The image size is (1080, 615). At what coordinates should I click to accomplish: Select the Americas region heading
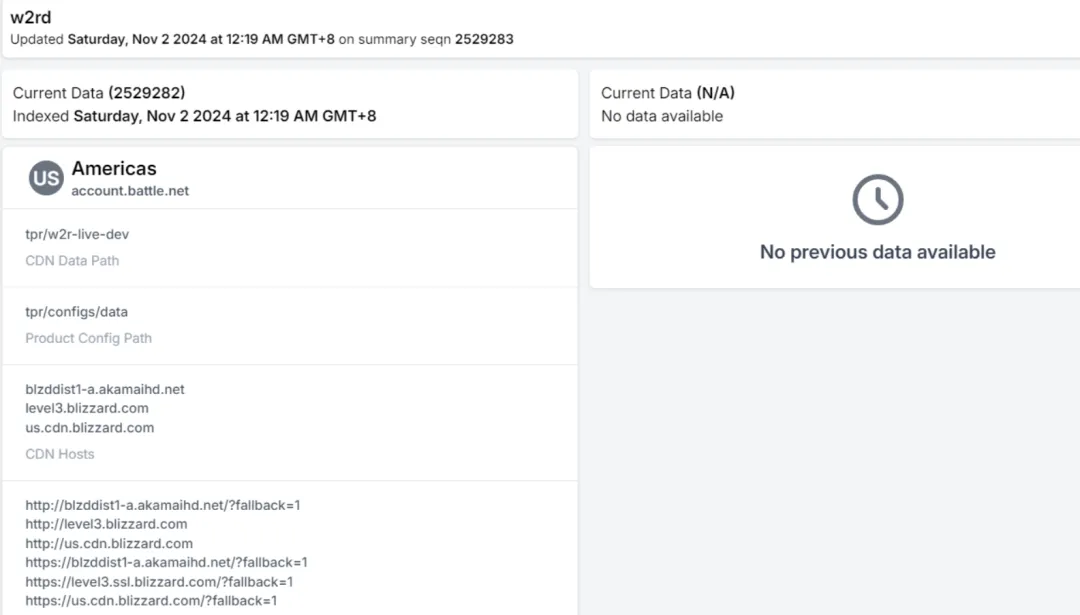pos(114,169)
